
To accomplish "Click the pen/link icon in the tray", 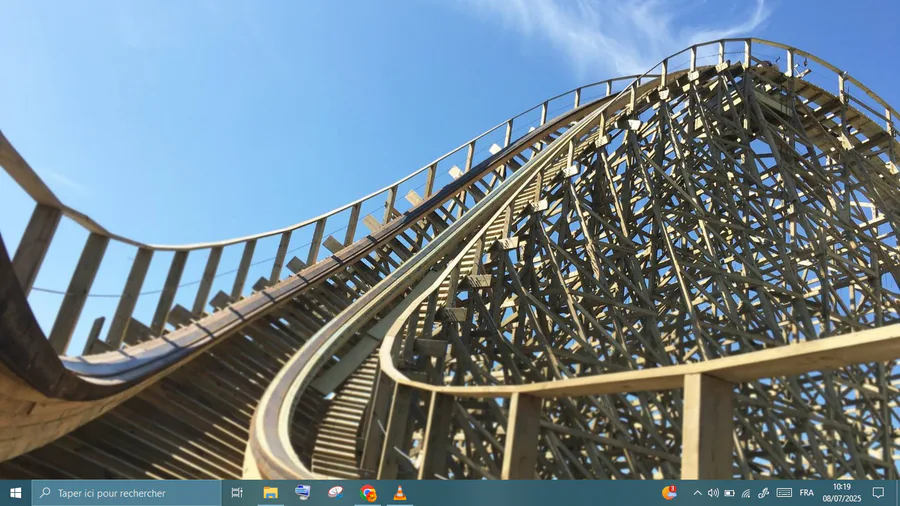I will click(x=763, y=493).
